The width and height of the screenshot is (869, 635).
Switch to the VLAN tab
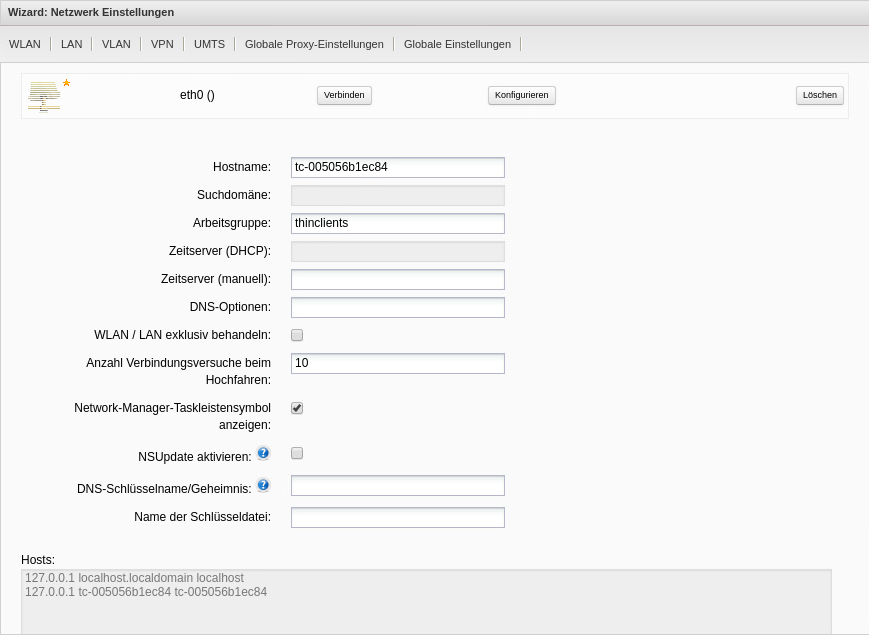pos(115,43)
